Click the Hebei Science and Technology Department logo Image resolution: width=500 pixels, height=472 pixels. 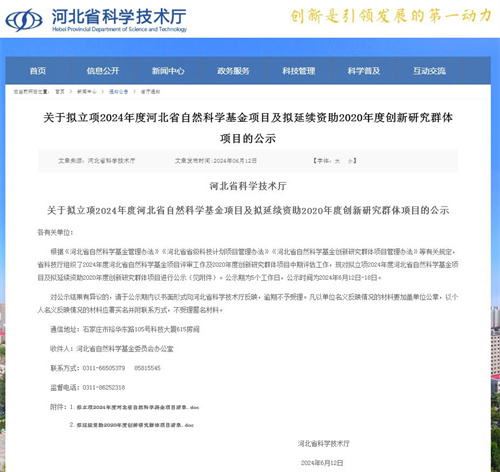click(24, 20)
